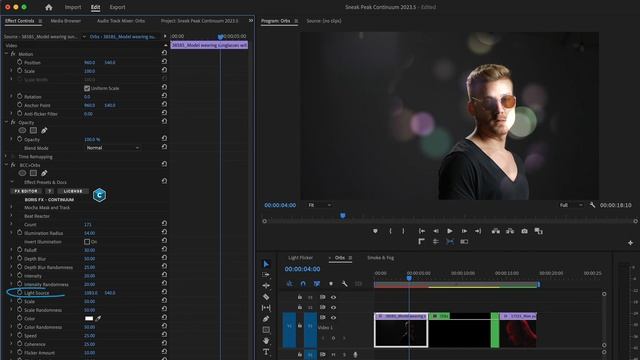Open Blend Mode Normal dropdown
Screen dimensions: 640x360
[x=113, y=148]
